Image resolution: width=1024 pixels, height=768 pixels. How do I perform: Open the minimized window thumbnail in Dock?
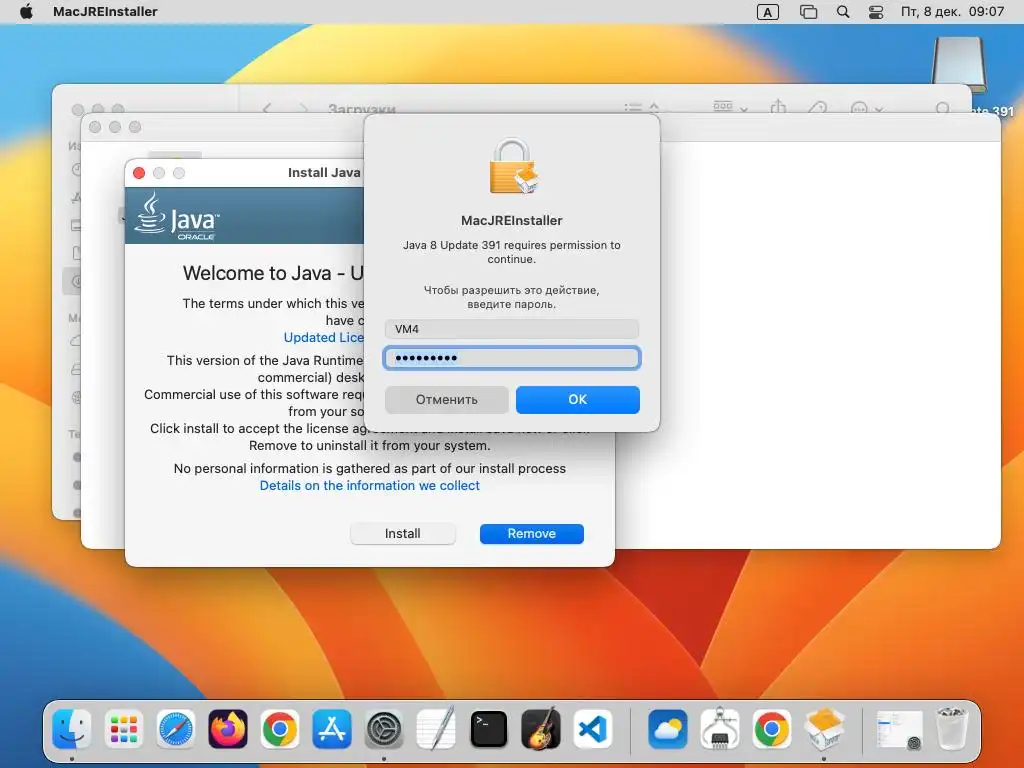899,729
